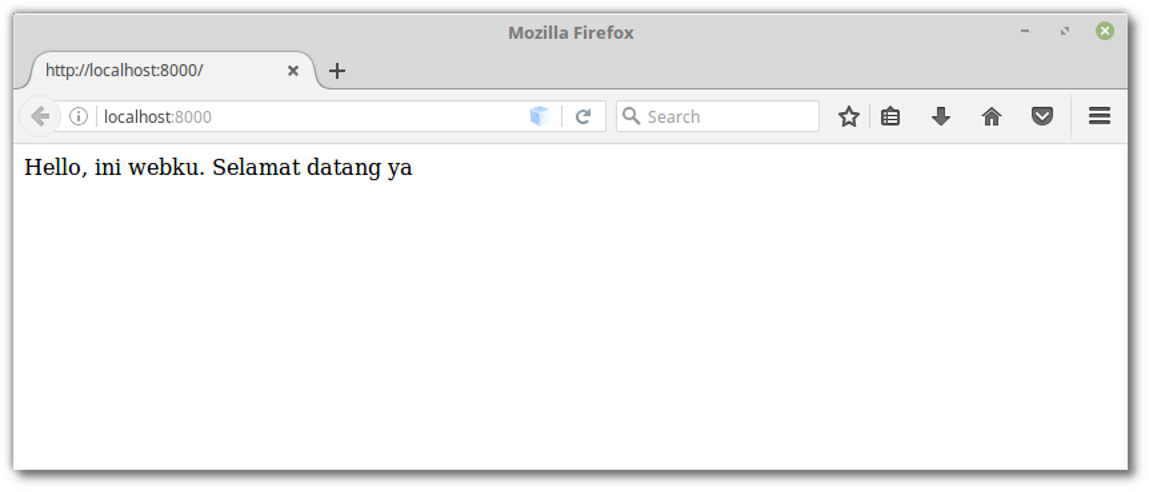Show site information via the info icon
Screen dimensions: 1149x492
pyautogui.click(x=78, y=117)
